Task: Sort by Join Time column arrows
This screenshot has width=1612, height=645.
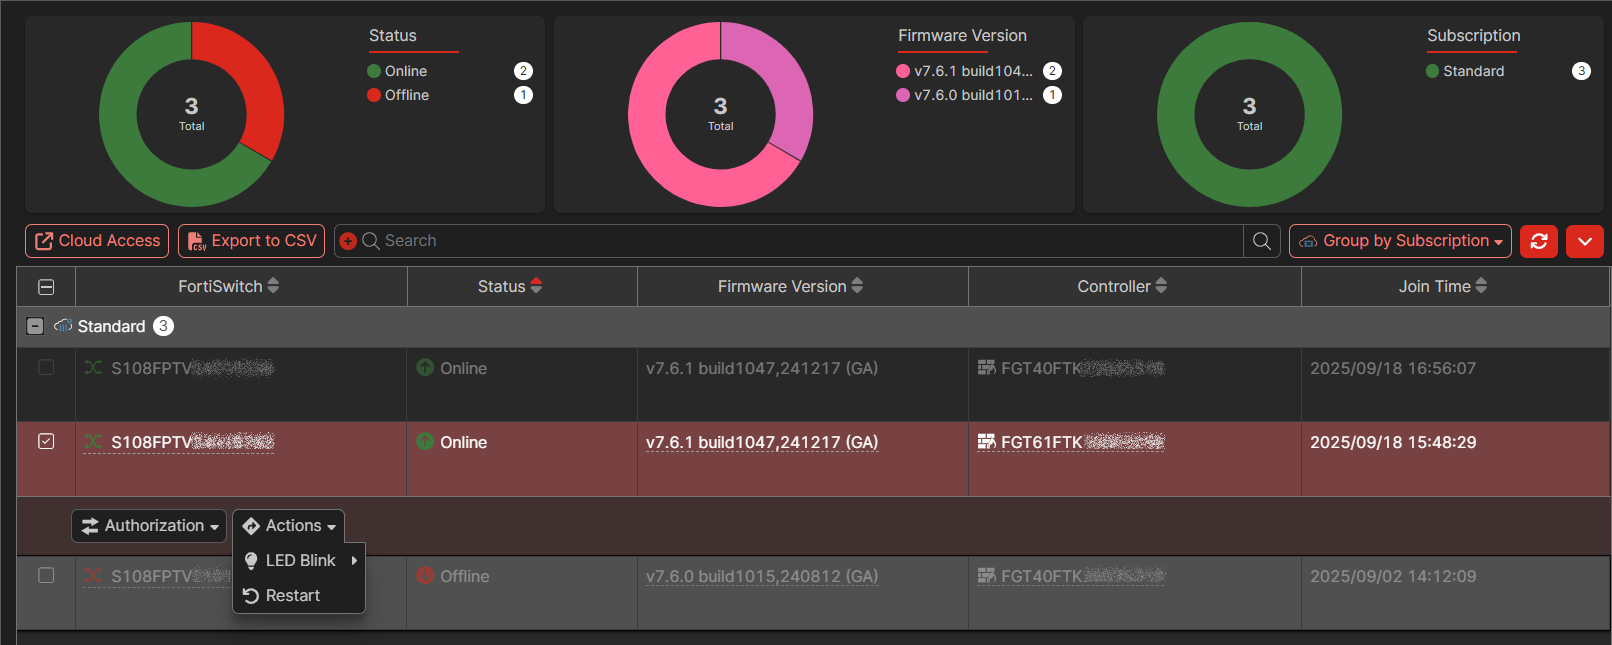Action: point(1481,286)
